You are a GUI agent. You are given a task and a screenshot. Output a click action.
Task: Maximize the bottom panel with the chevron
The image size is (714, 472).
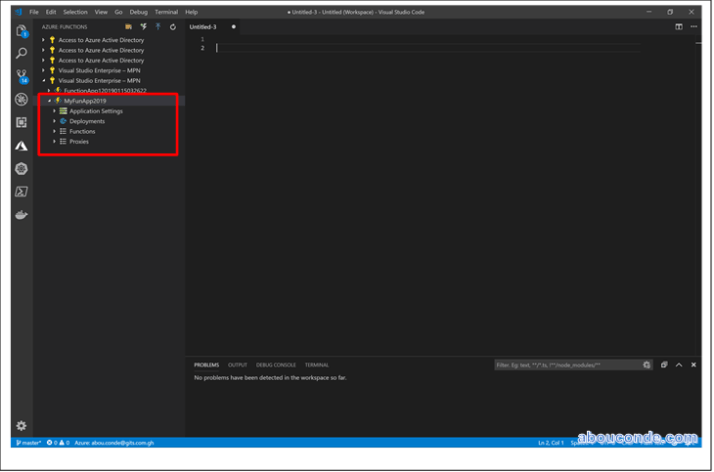point(679,365)
